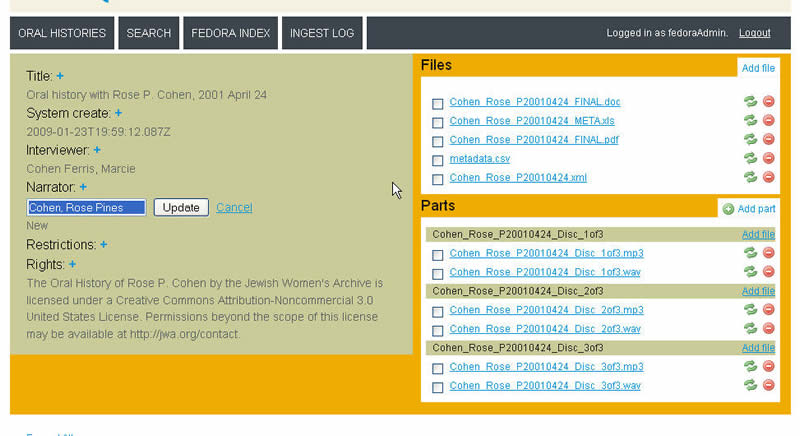The height and width of the screenshot is (436, 800).
Task: Open Cohen_Rose_P20010424_FINAL.pdf file link
Action: pyautogui.click(x=534, y=140)
